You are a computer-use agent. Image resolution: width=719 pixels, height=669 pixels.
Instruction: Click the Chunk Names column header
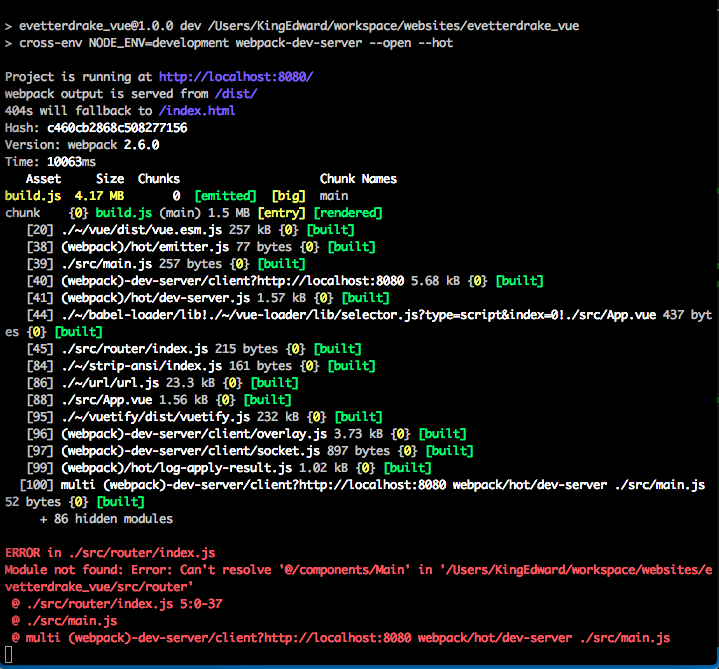pyautogui.click(x=358, y=179)
